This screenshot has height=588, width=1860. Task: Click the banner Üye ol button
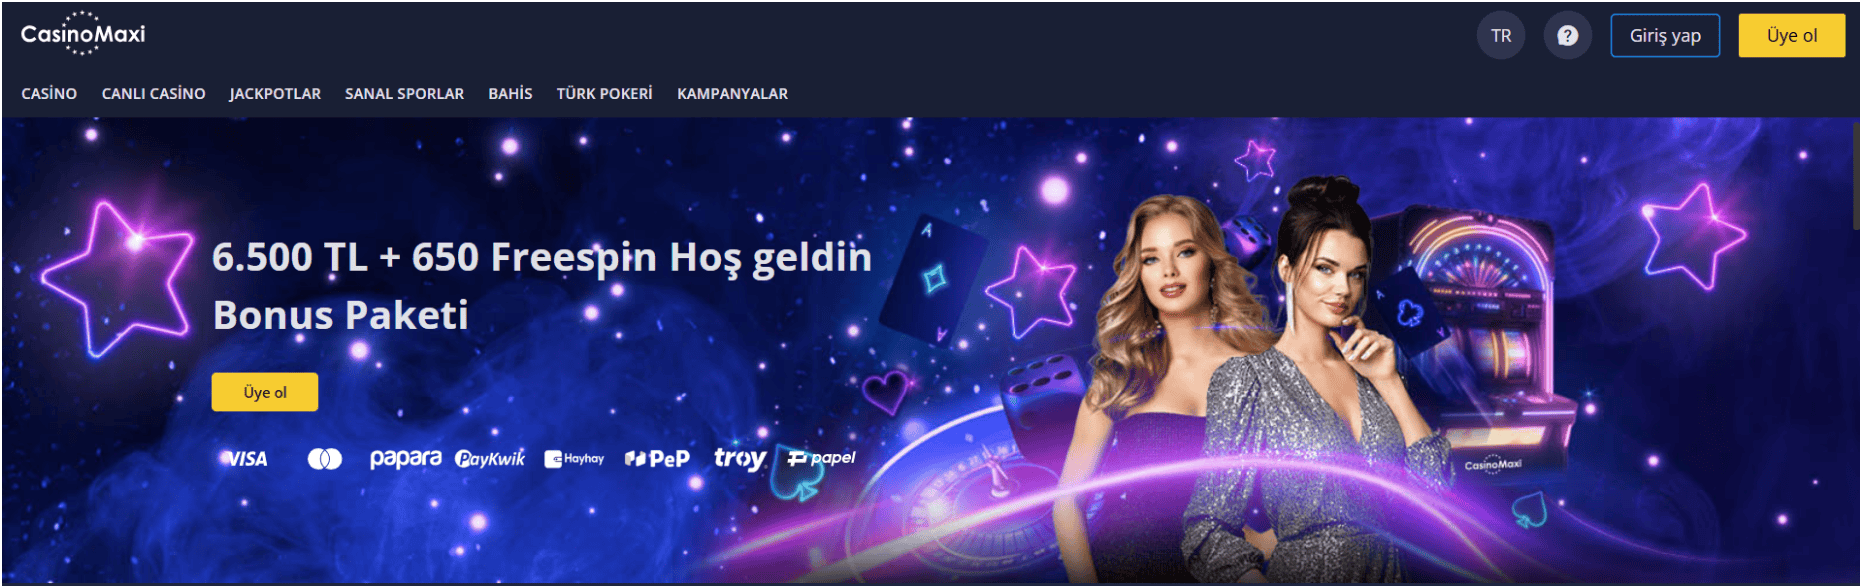point(265,392)
